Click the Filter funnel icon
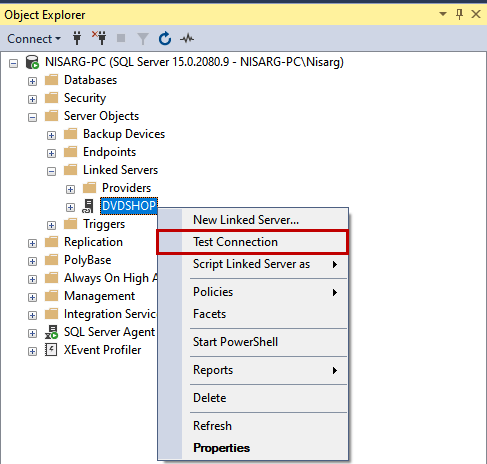The image size is (487, 464). click(143, 39)
